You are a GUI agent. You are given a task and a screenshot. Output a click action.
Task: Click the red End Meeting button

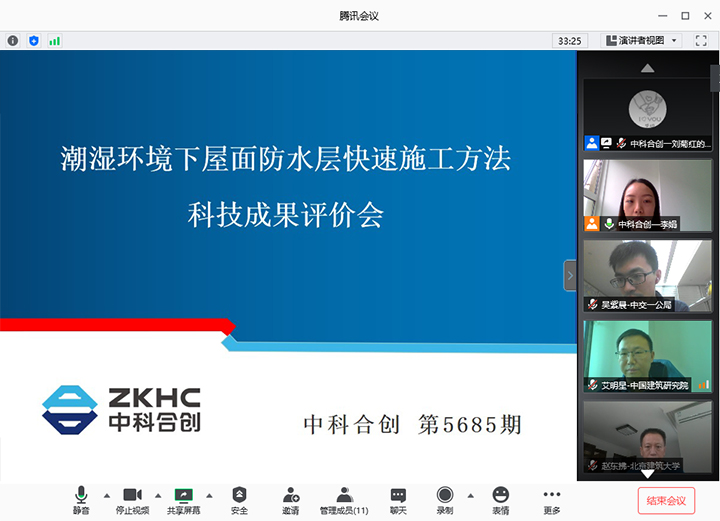pyautogui.click(x=666, y=500)
